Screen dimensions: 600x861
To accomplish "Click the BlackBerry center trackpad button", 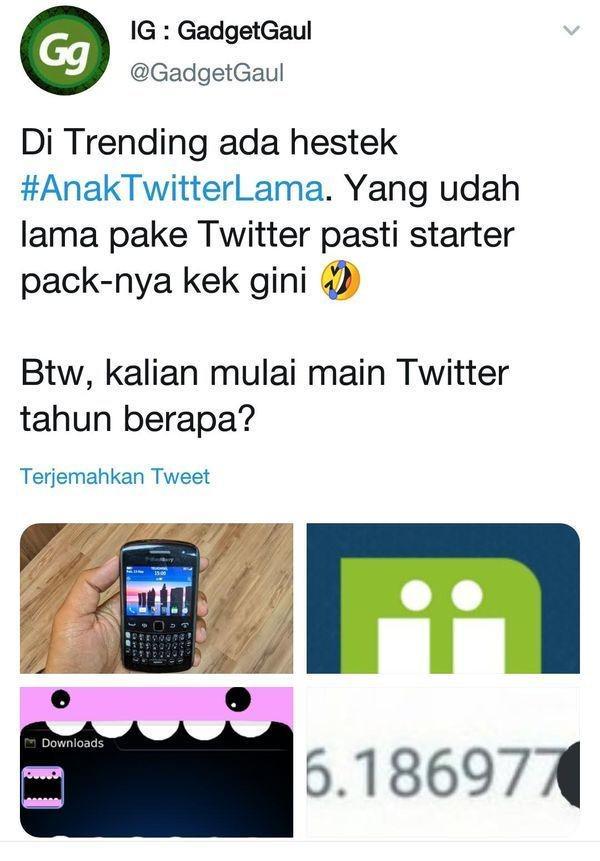I will tap(159, 625).
